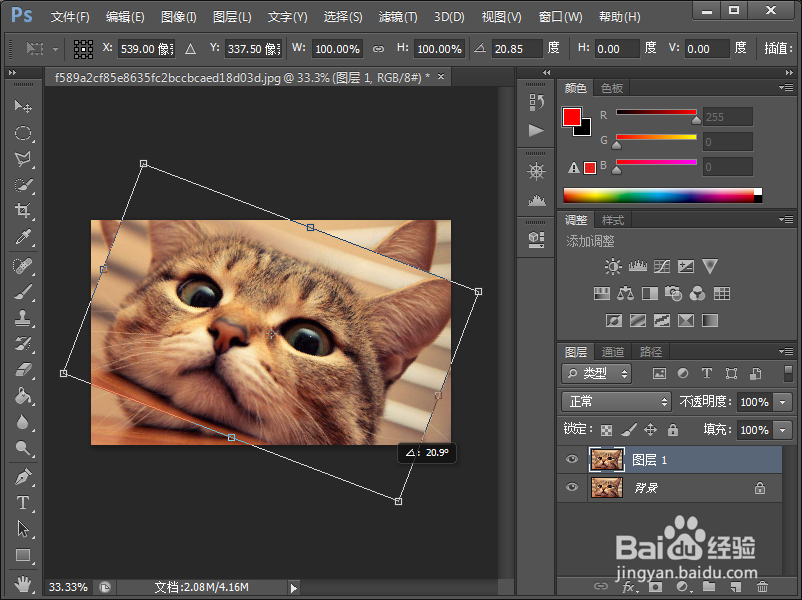
Task: Delete layer with the trash button
Action: pos(762,585)
